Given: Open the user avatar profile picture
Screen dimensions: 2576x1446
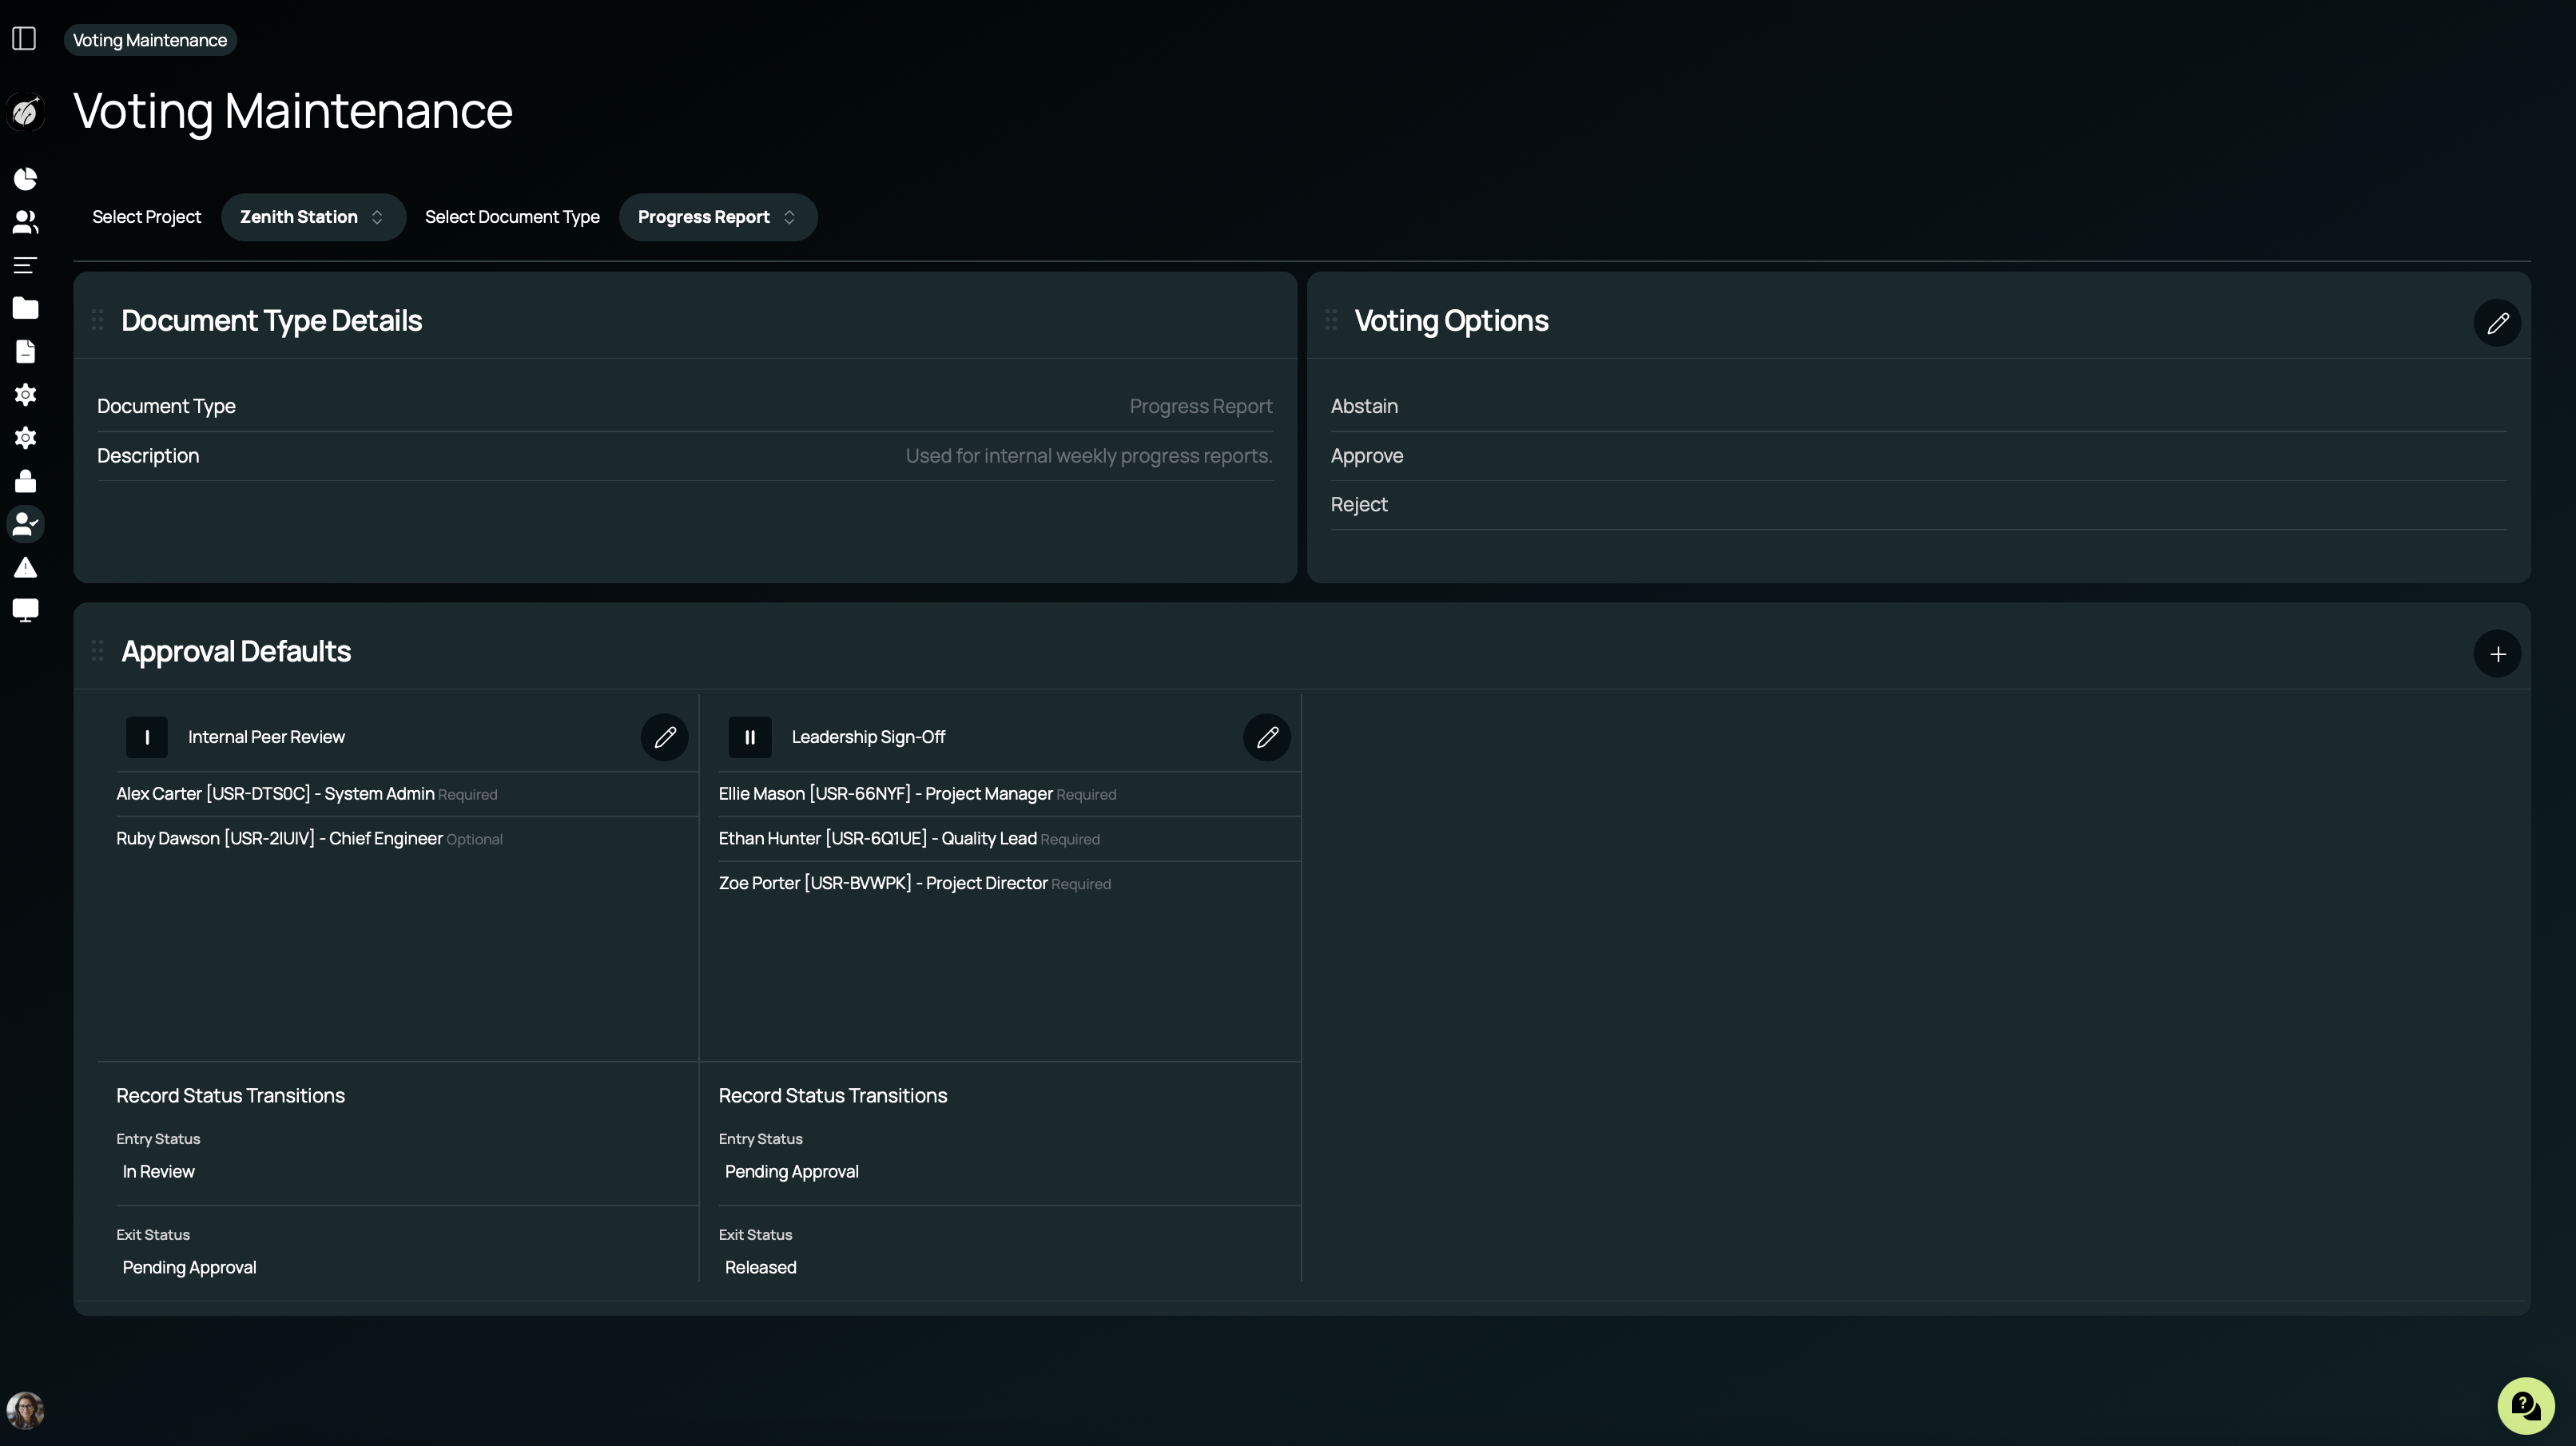Looking at the screenshot, I should click(x=25, y=1410).
